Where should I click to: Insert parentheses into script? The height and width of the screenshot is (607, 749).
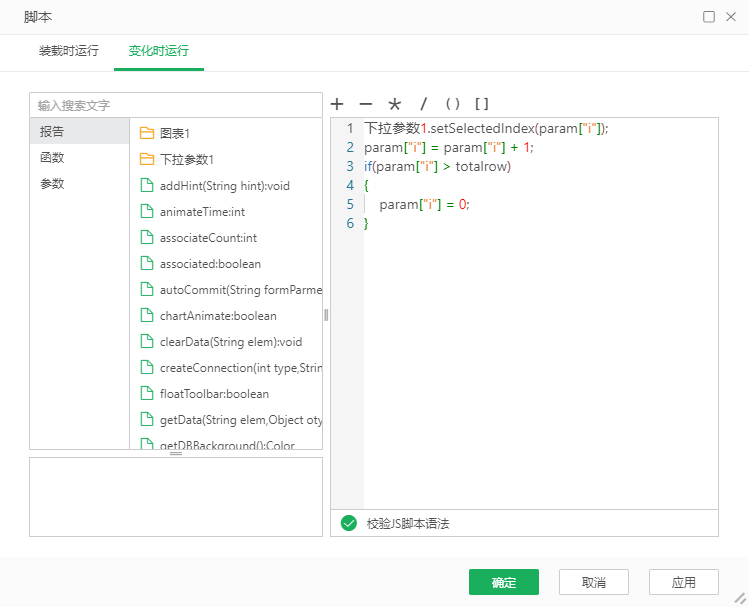(x=452, y=104)
